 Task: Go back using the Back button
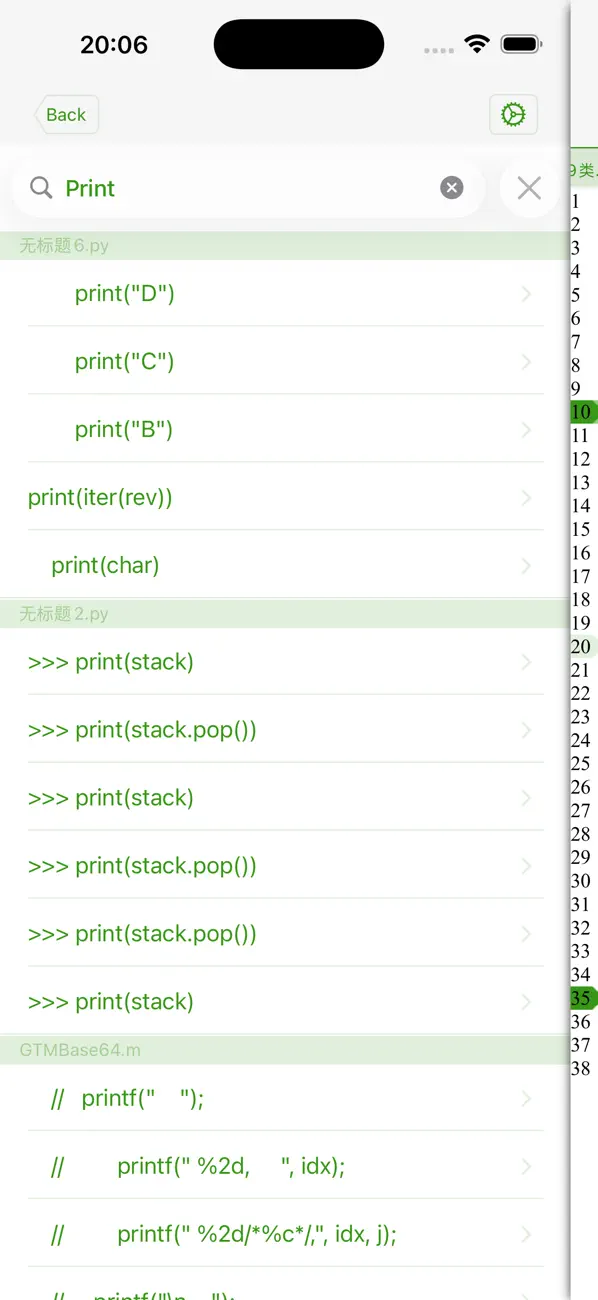(66, 114)
